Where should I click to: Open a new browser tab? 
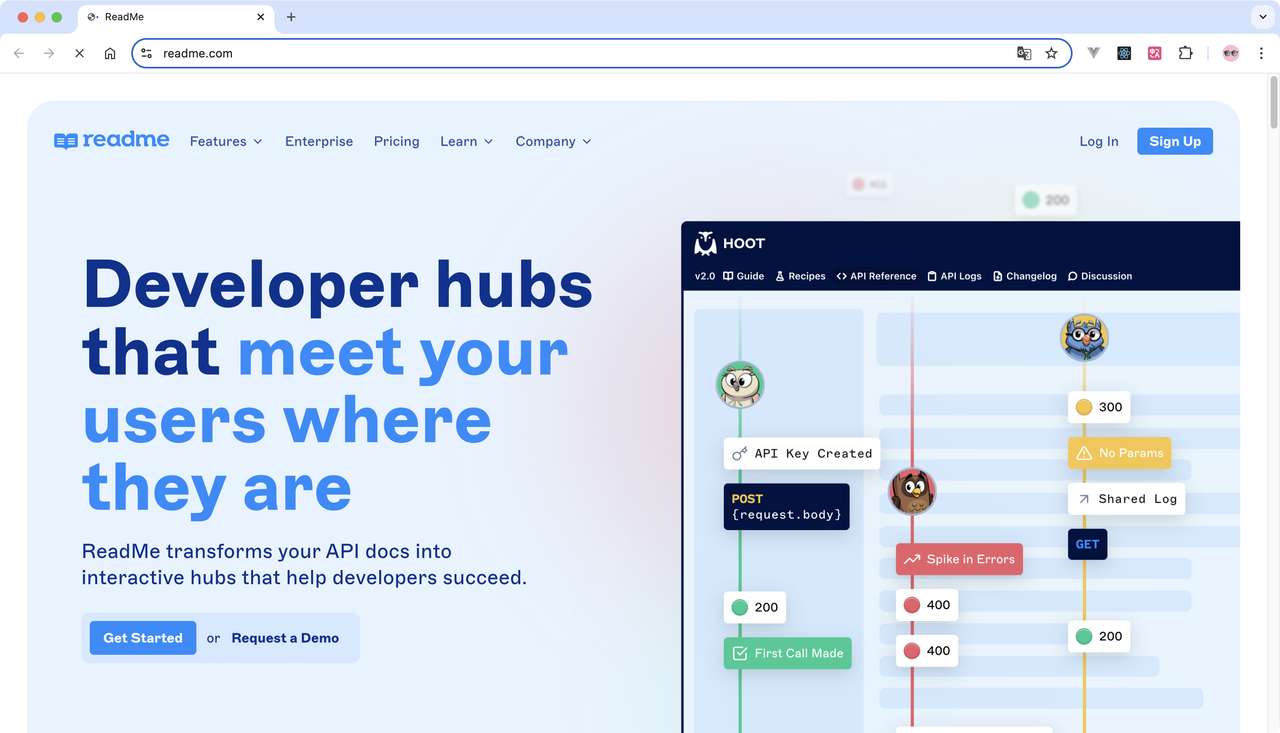tap(291, 17)
